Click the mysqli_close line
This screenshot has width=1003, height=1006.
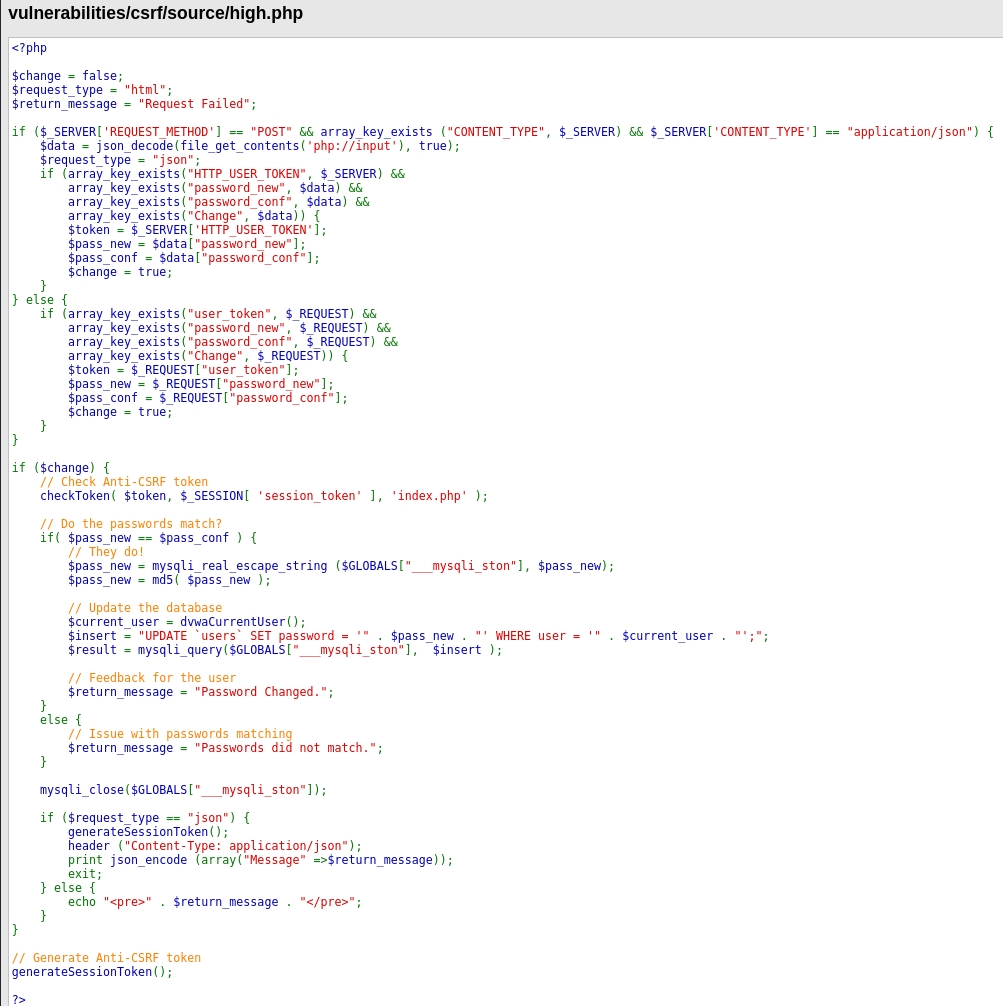pos(183,790)
